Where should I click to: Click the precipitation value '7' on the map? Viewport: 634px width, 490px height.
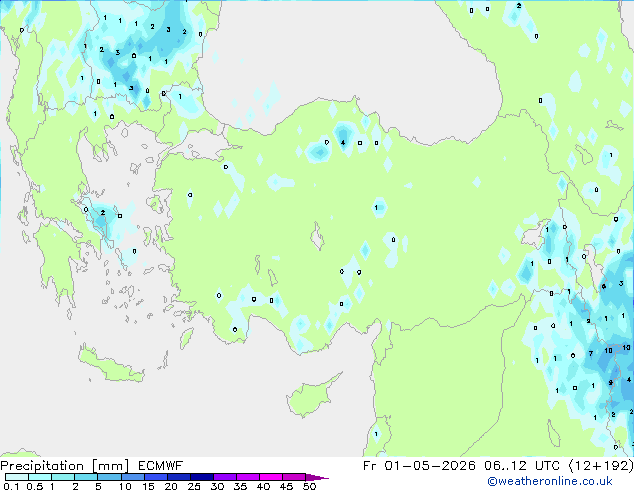pyautogui.click(x=591, y=354)
